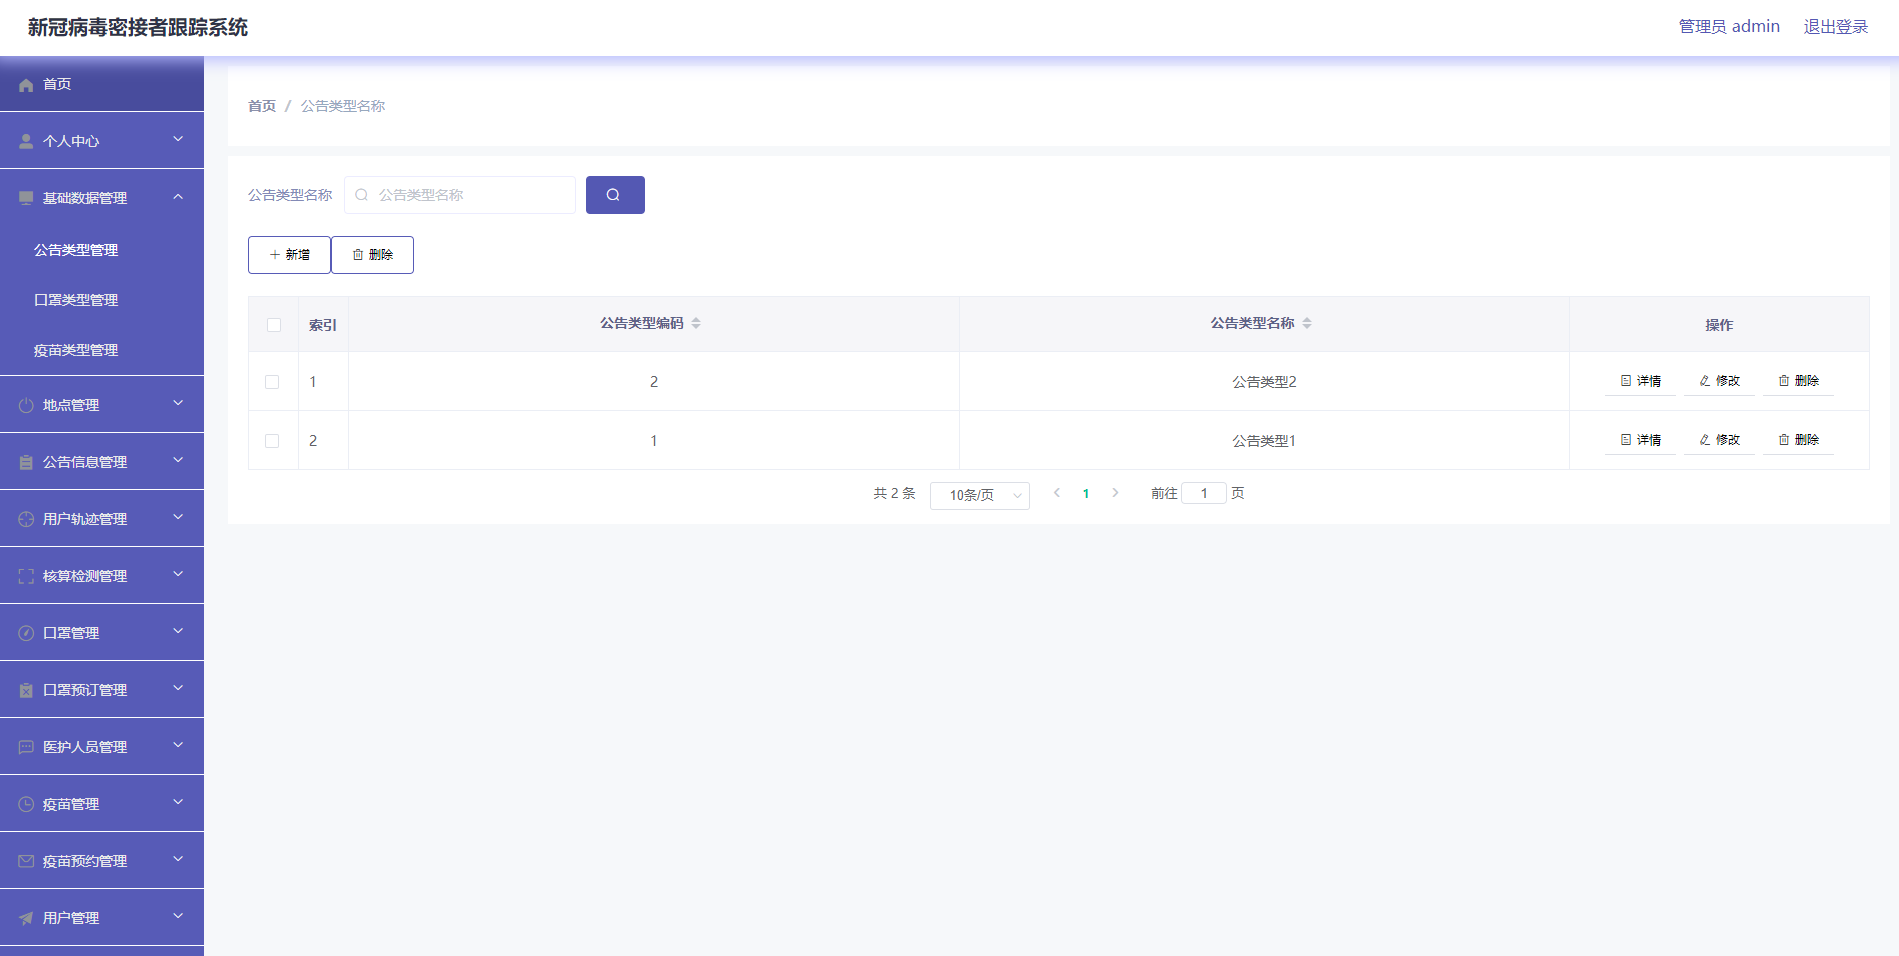Go to previous page arrow

[1057, 493]
